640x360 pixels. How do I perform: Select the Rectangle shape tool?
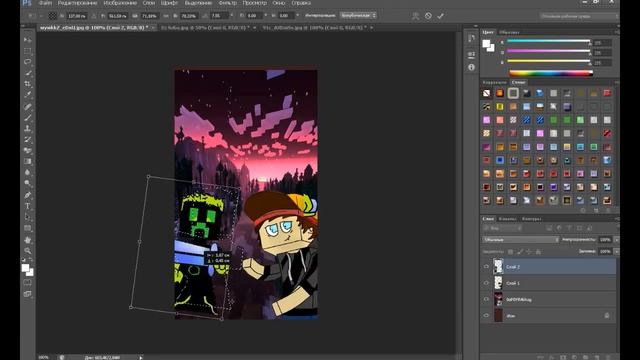point(27,228)
